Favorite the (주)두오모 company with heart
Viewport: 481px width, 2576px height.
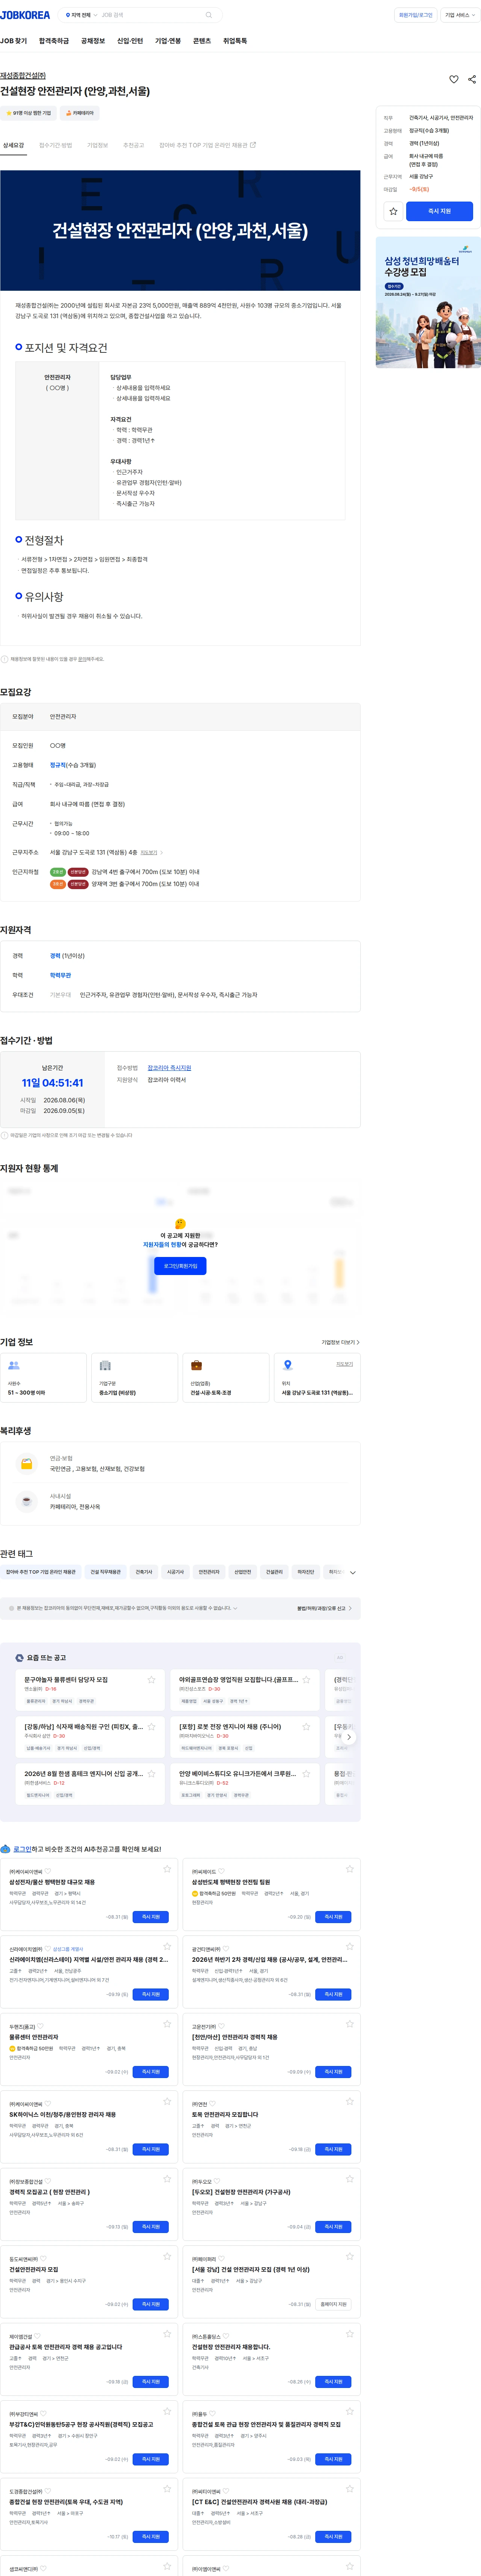point(216,2181)
